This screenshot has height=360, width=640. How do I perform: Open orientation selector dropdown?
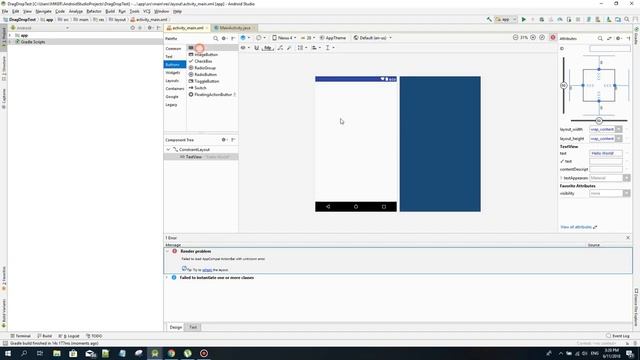(261, 38)
